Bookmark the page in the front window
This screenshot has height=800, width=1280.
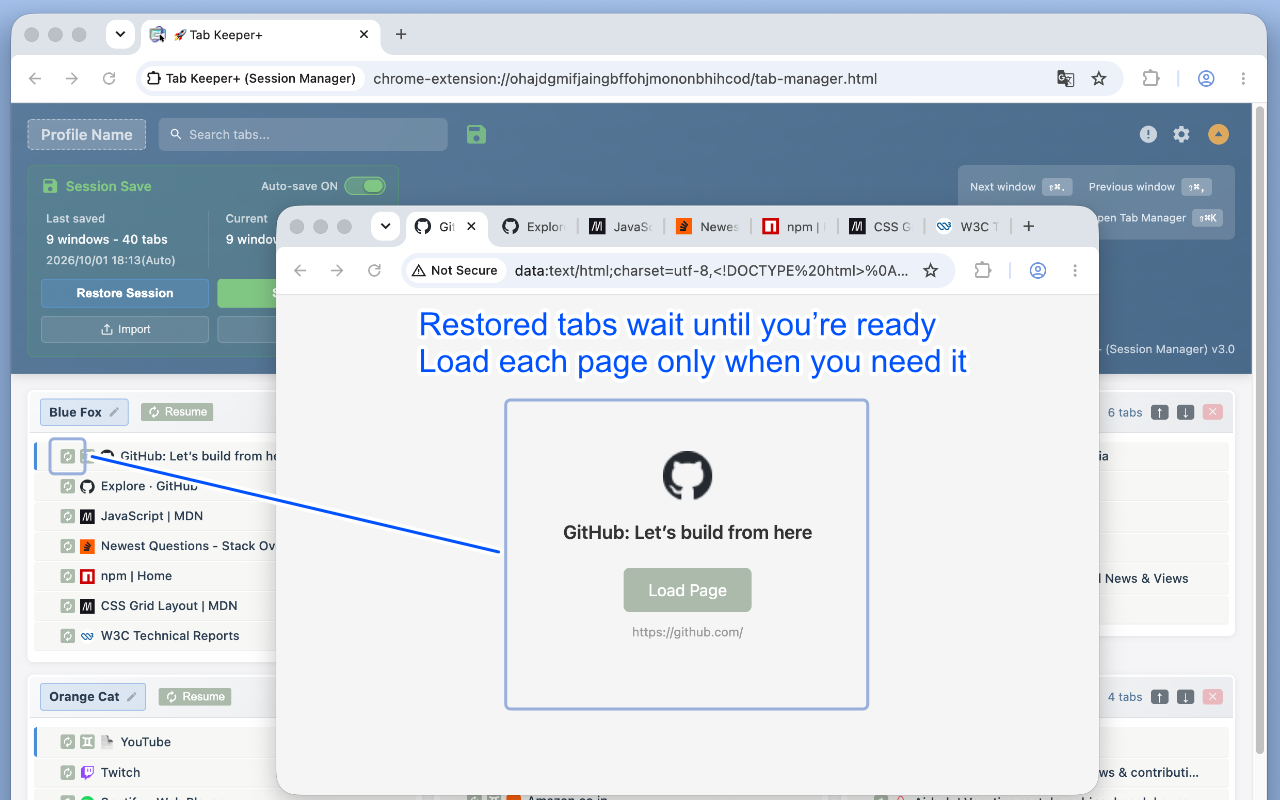[x=930, y=270]
